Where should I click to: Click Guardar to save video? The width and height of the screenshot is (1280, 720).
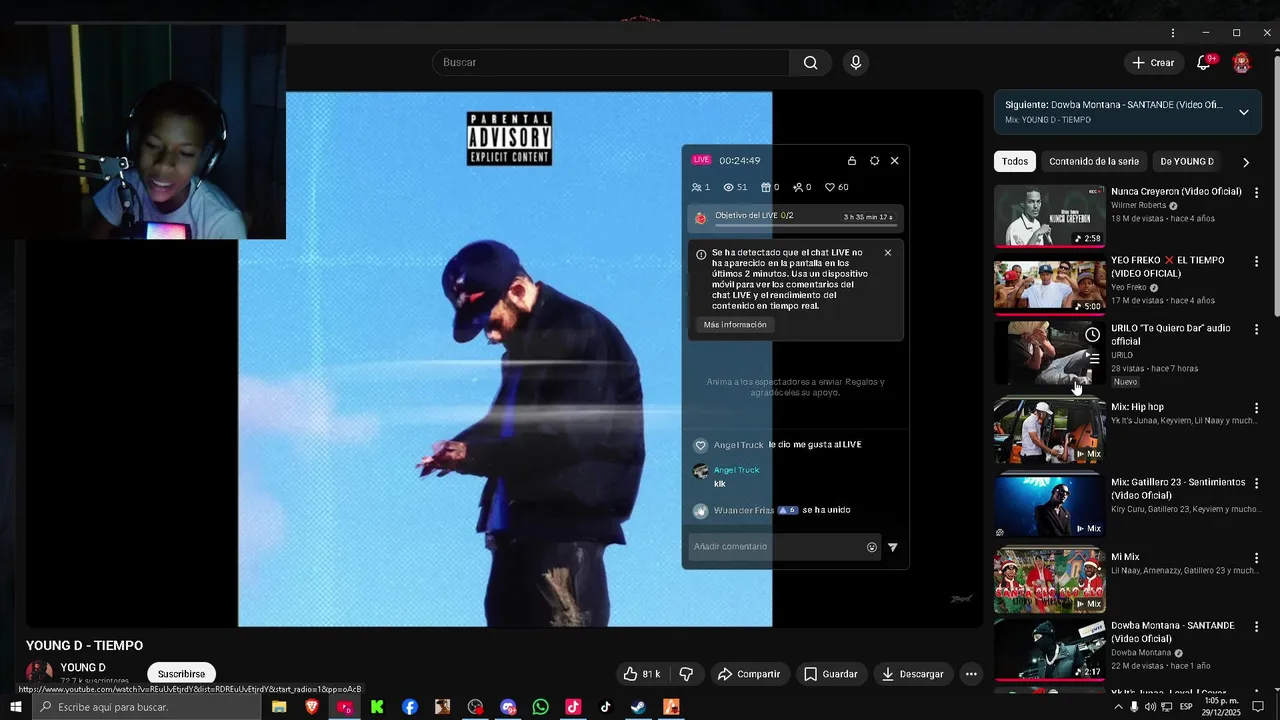[x=831, y=674]
